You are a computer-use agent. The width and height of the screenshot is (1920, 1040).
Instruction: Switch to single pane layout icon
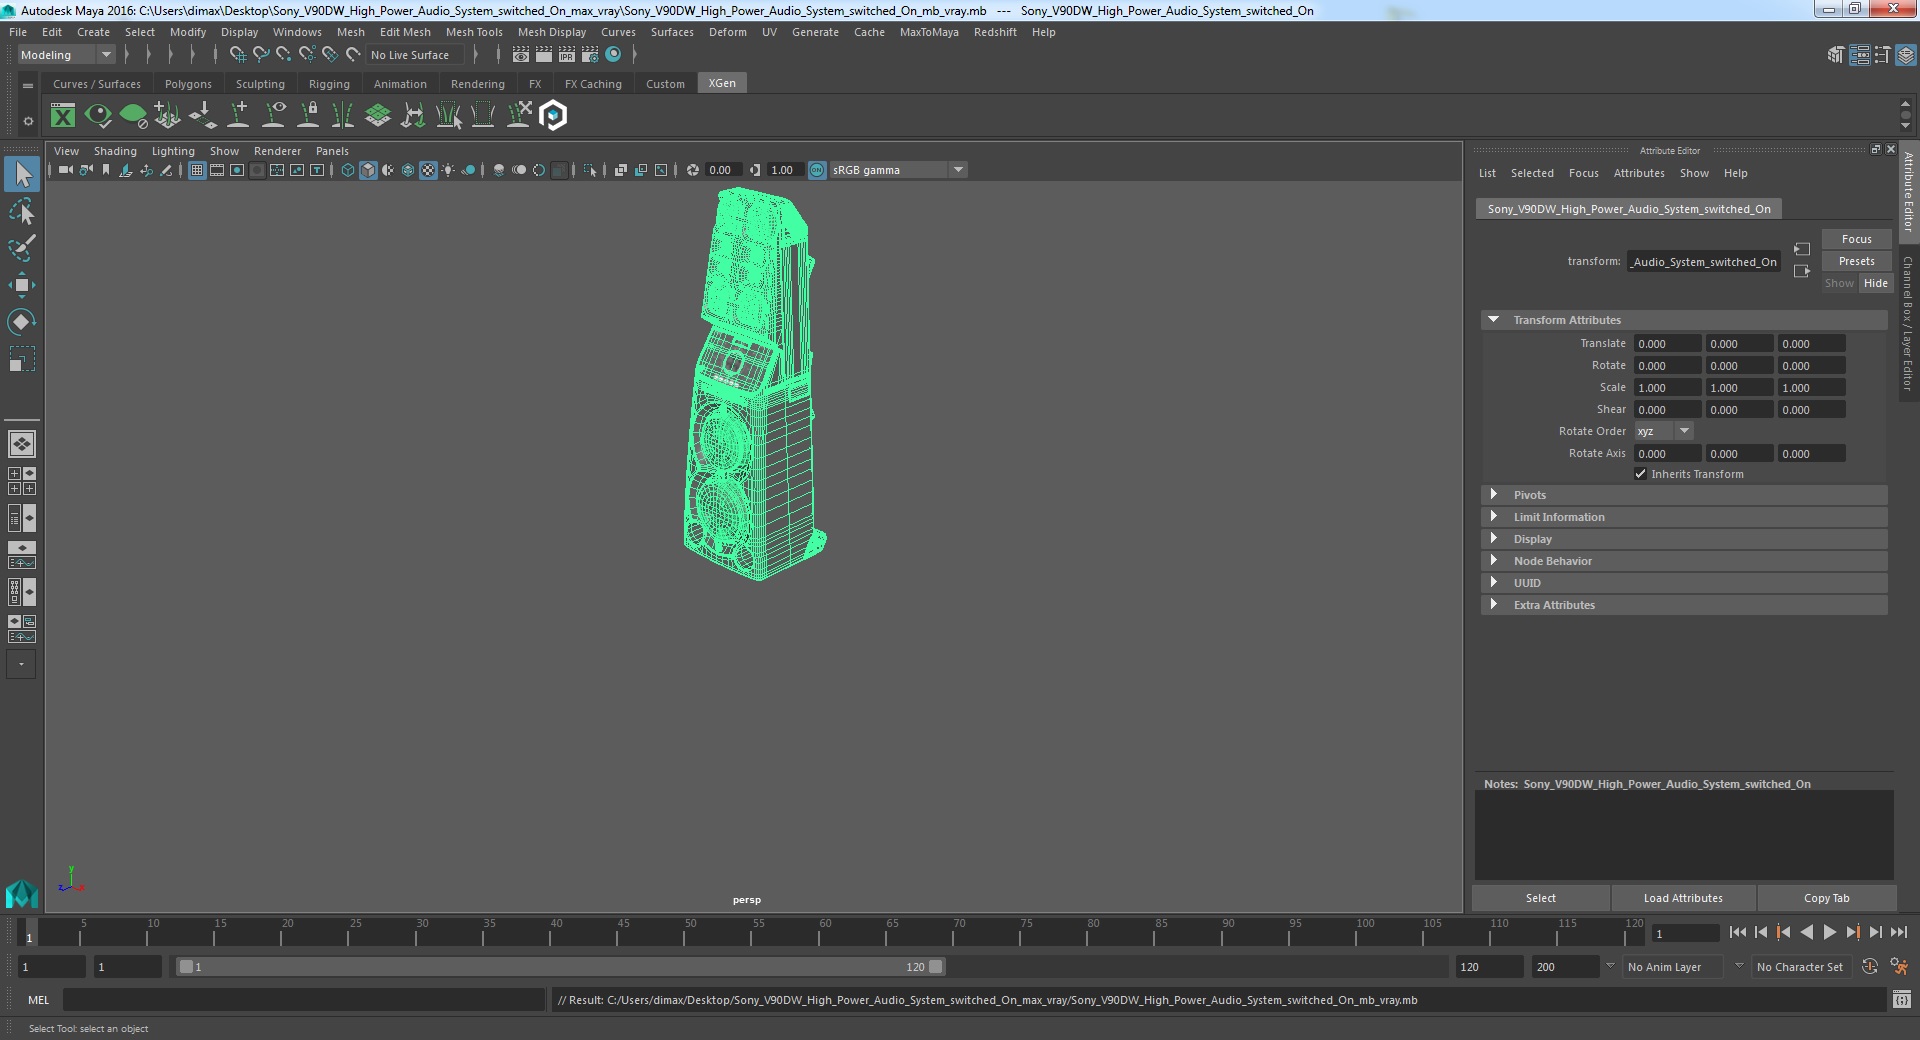[x=22, y=444]
